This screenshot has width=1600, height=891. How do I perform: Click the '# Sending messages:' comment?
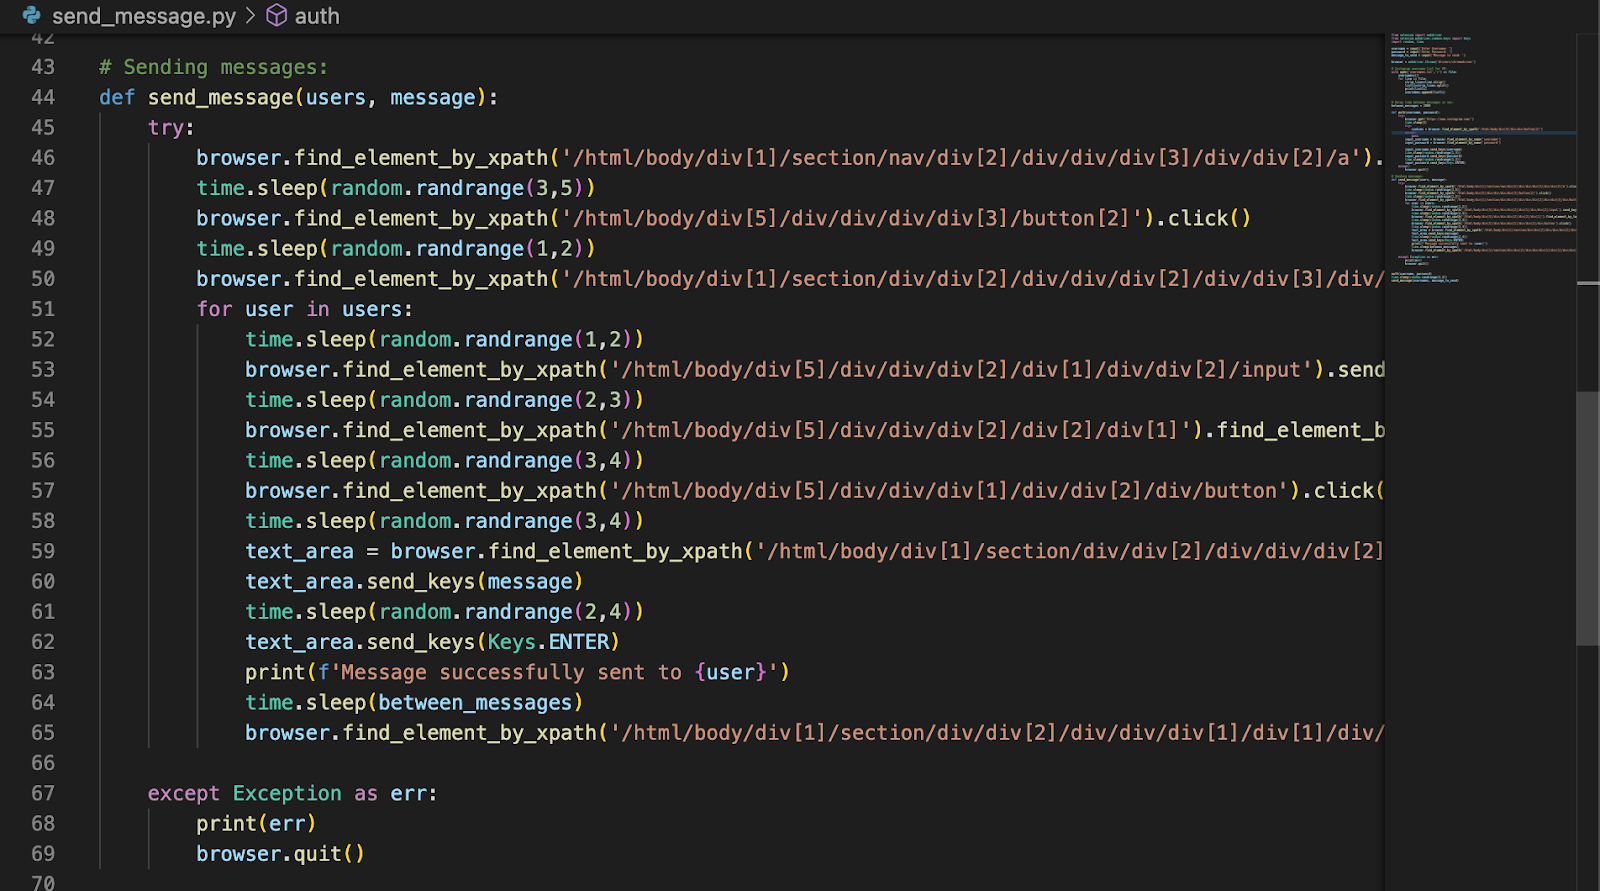point(213,67)
